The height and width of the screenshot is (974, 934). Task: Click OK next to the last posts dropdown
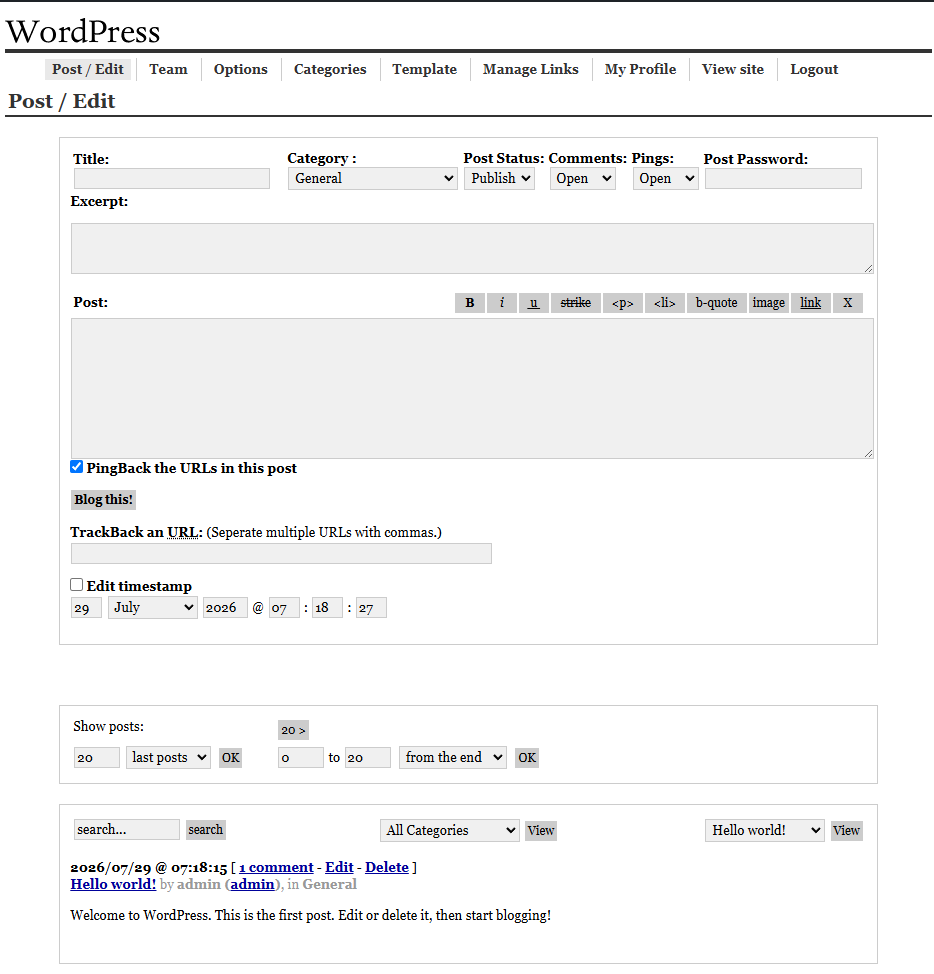tap(230, 758)
